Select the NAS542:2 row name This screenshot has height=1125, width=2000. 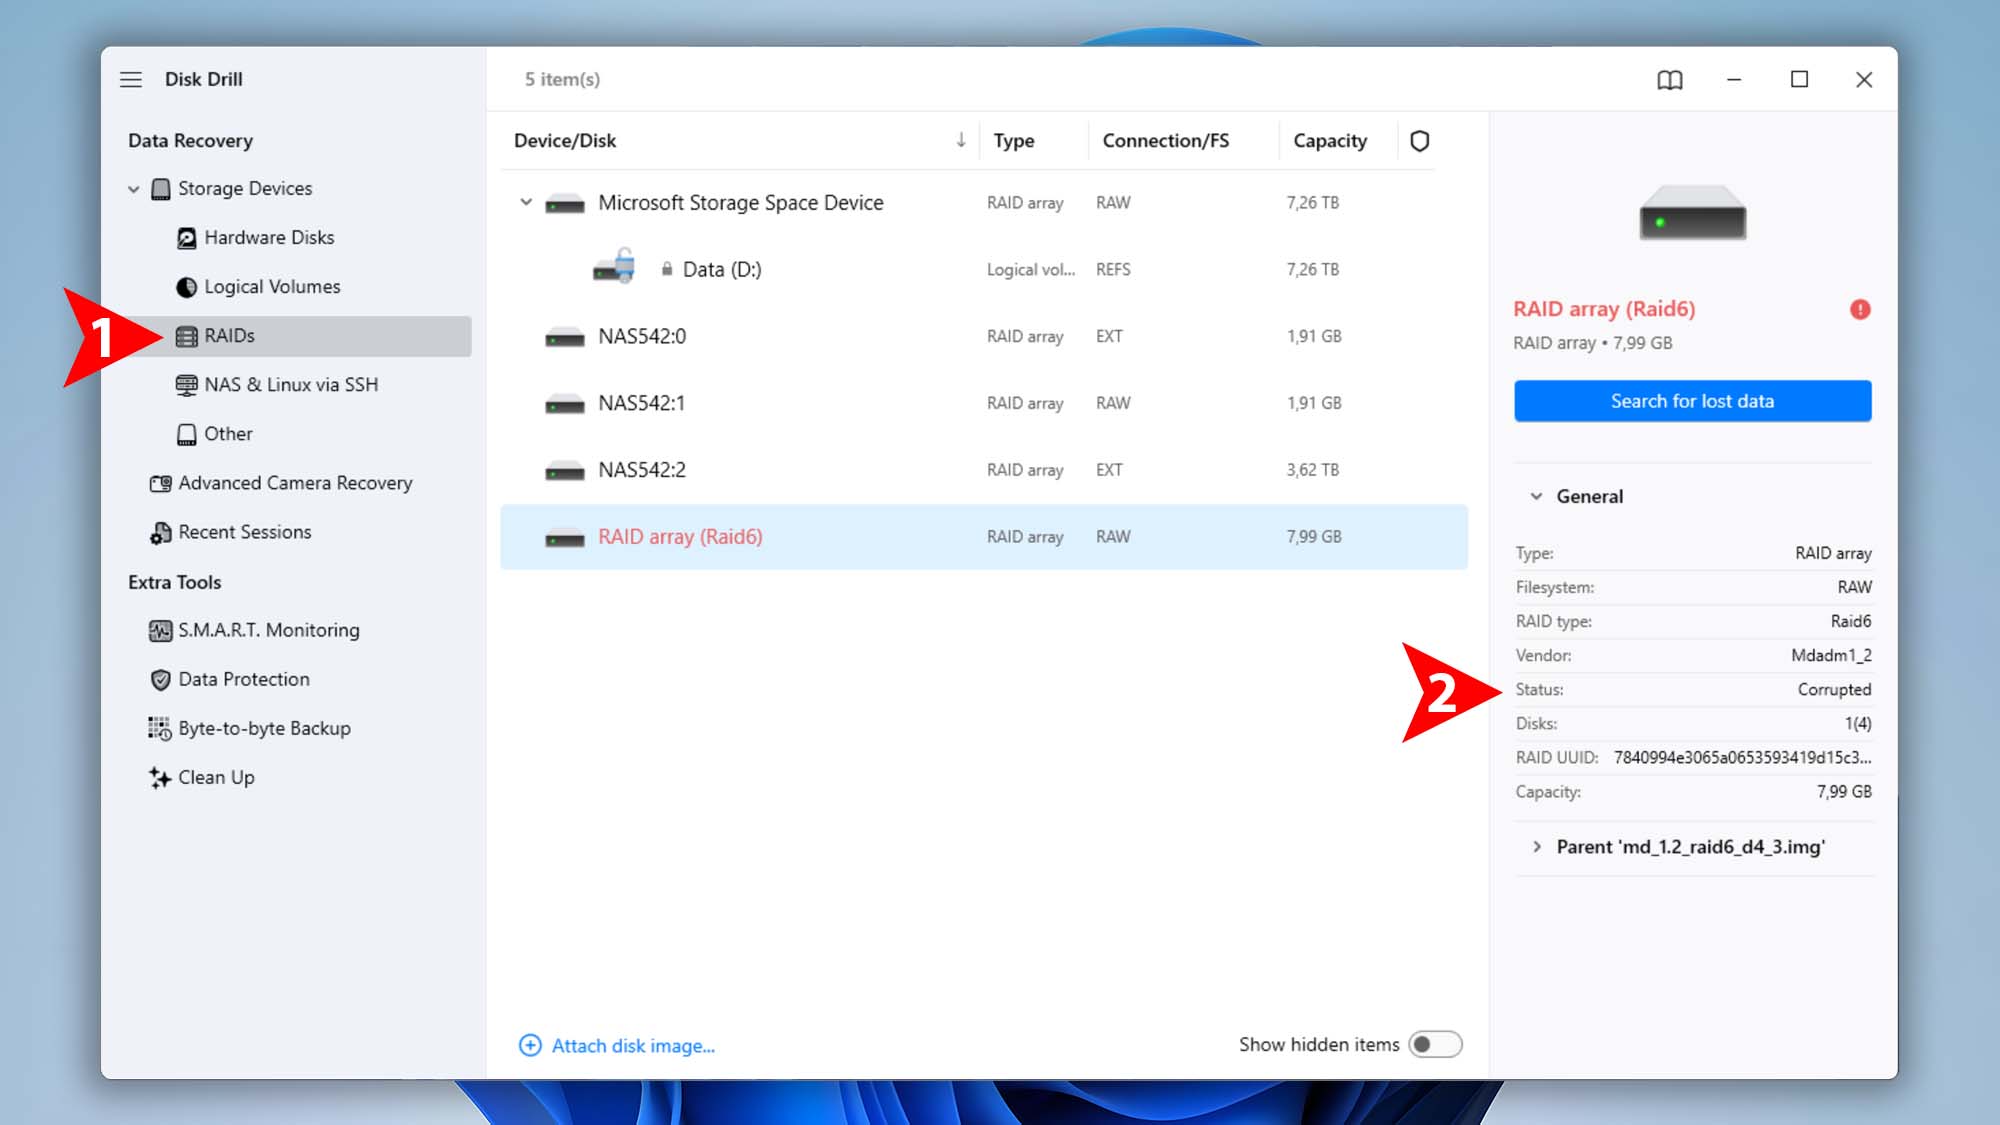tap(642, 470)
